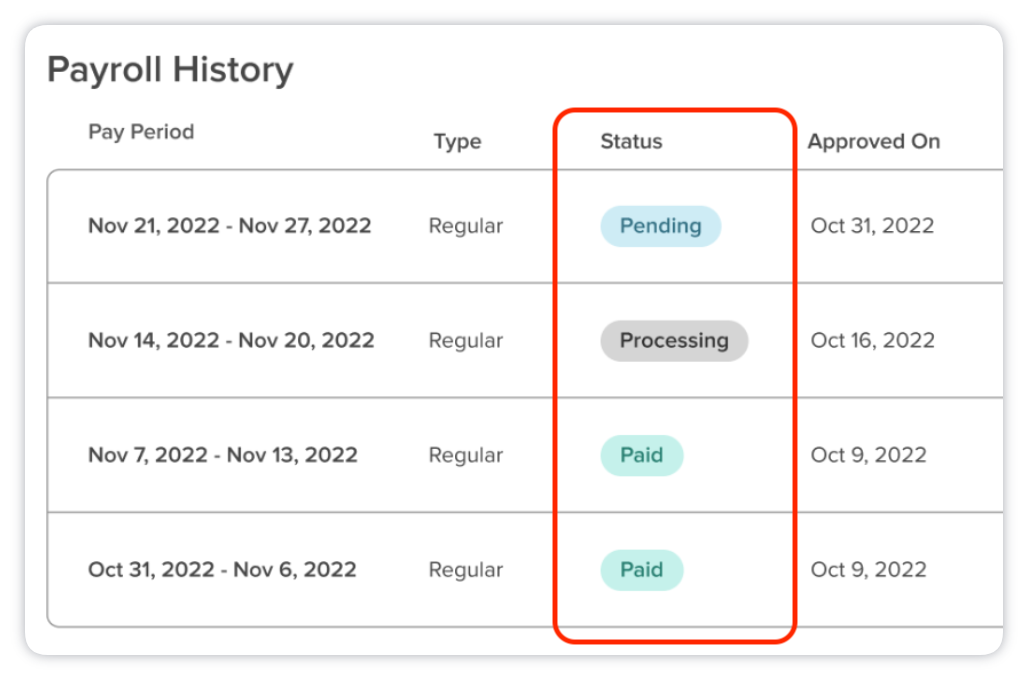Click the Oct 16, 2022 approval date
The width and height of the screenshot is (1028, 680).
point(872,341)
